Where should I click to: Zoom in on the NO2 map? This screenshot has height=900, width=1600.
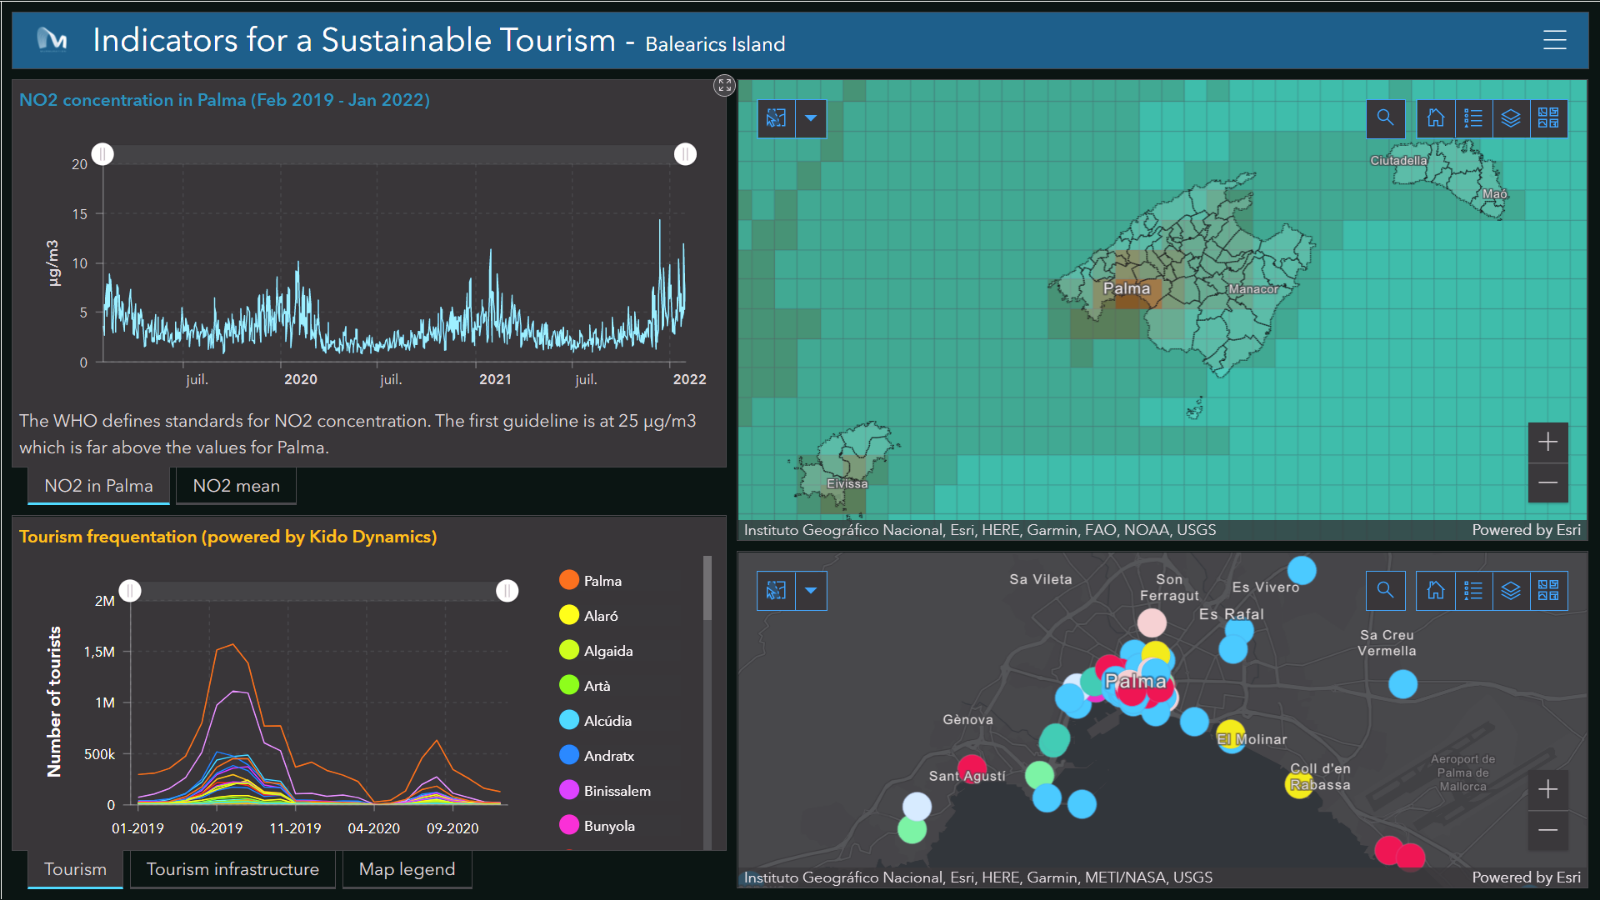[1547, 442]
